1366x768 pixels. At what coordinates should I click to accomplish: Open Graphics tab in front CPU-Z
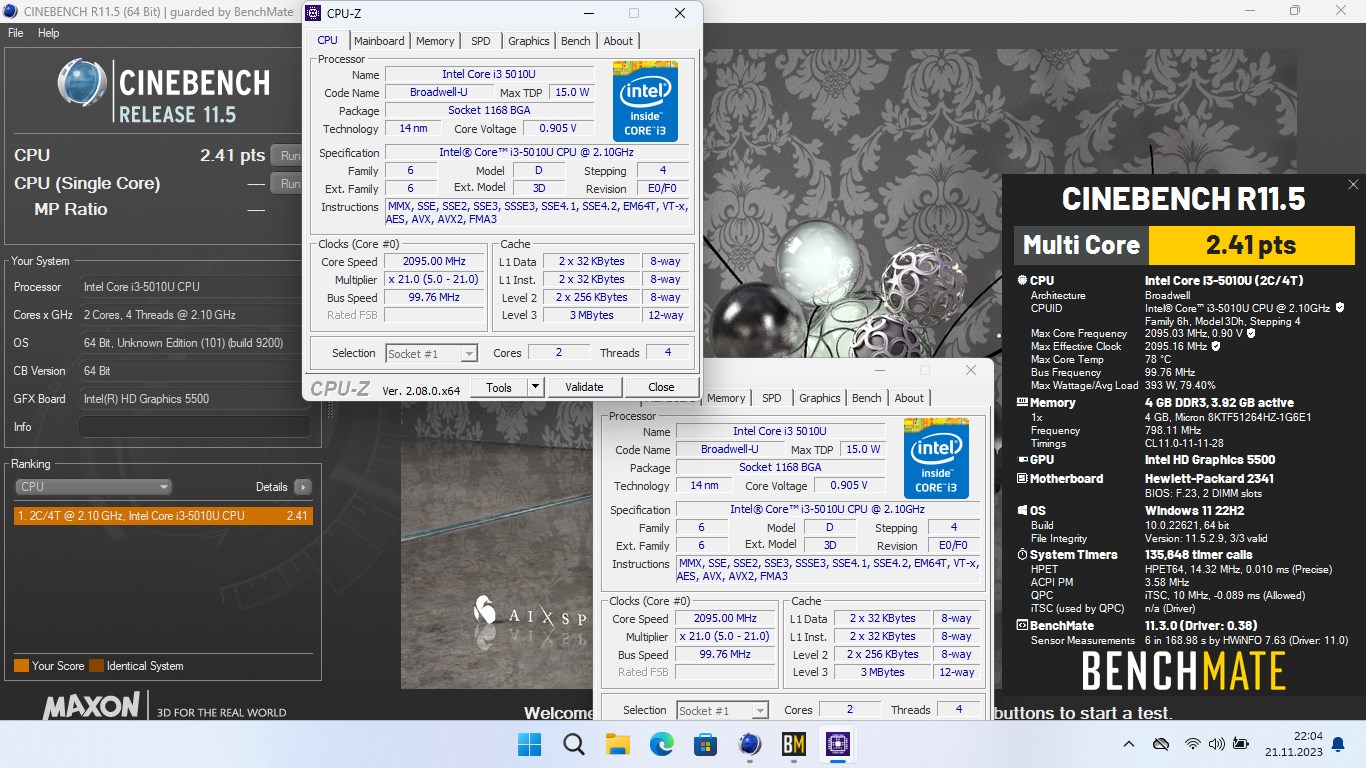[529, 41]
